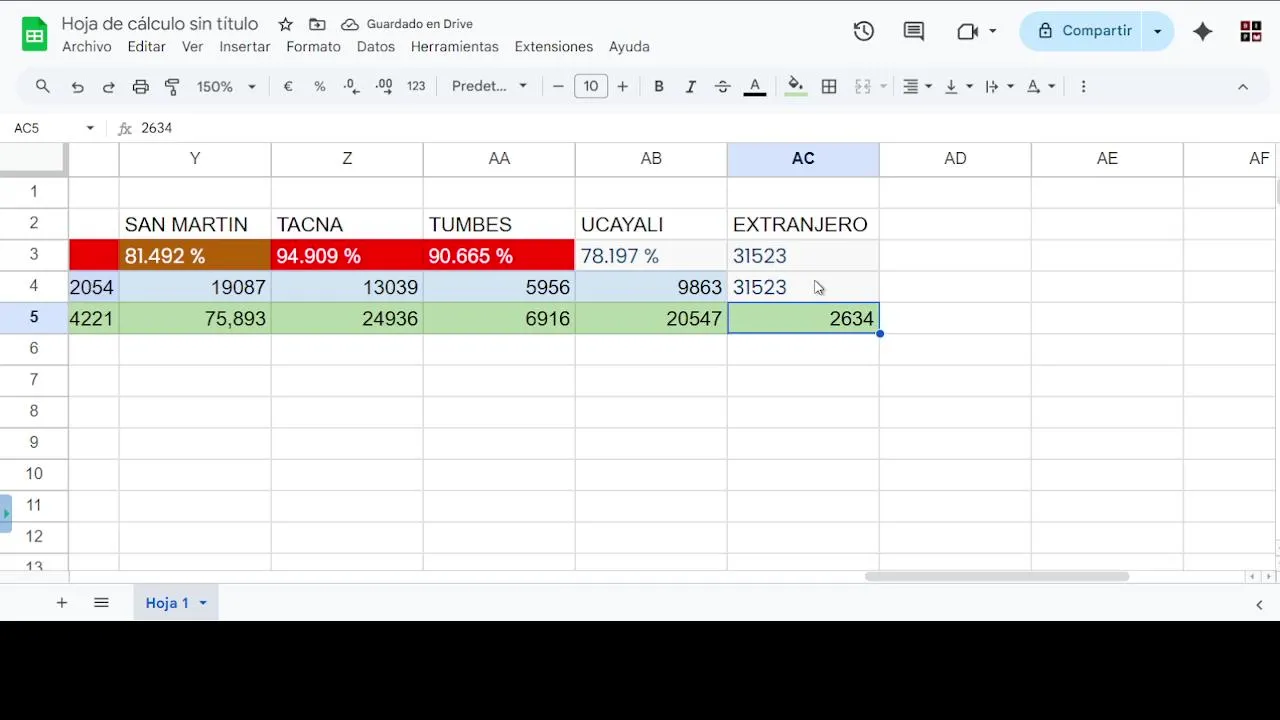Toggle strikethrough formatting
1280x720 pixels.
[723, 87]
